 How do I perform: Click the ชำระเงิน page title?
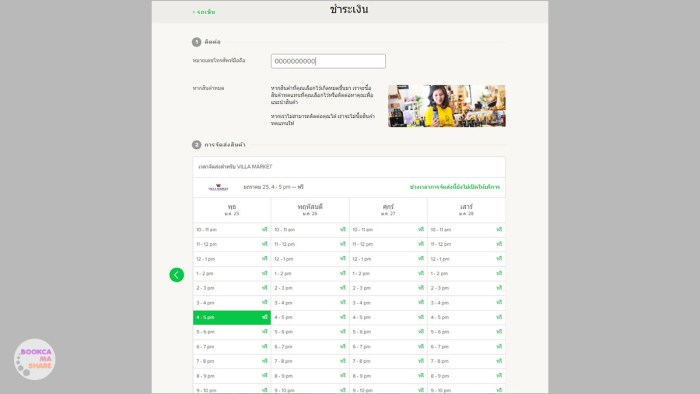(349, 9)
